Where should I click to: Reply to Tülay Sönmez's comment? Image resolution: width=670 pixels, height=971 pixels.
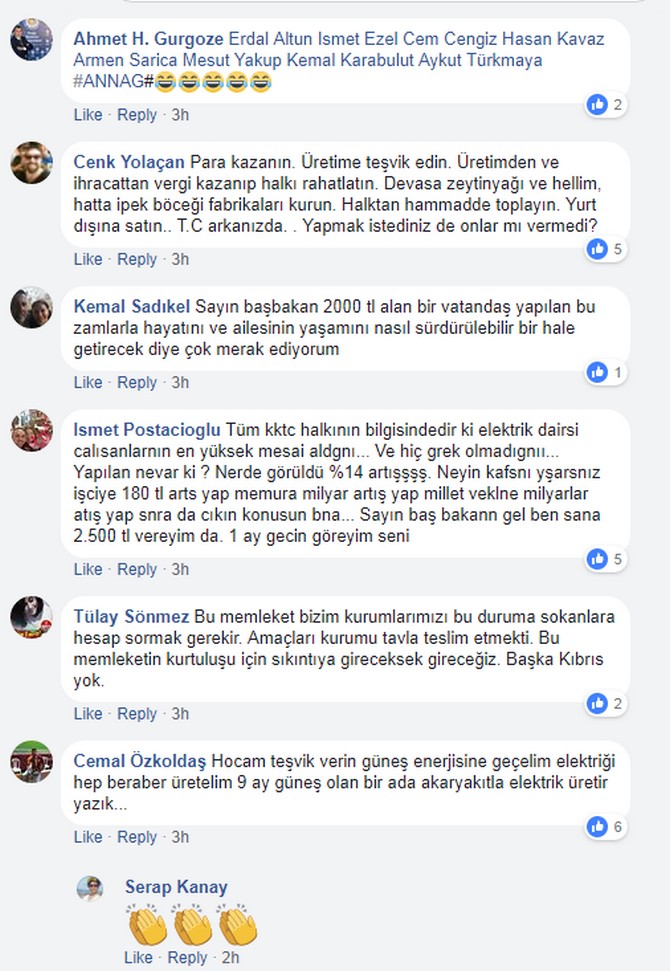[137, 713]
